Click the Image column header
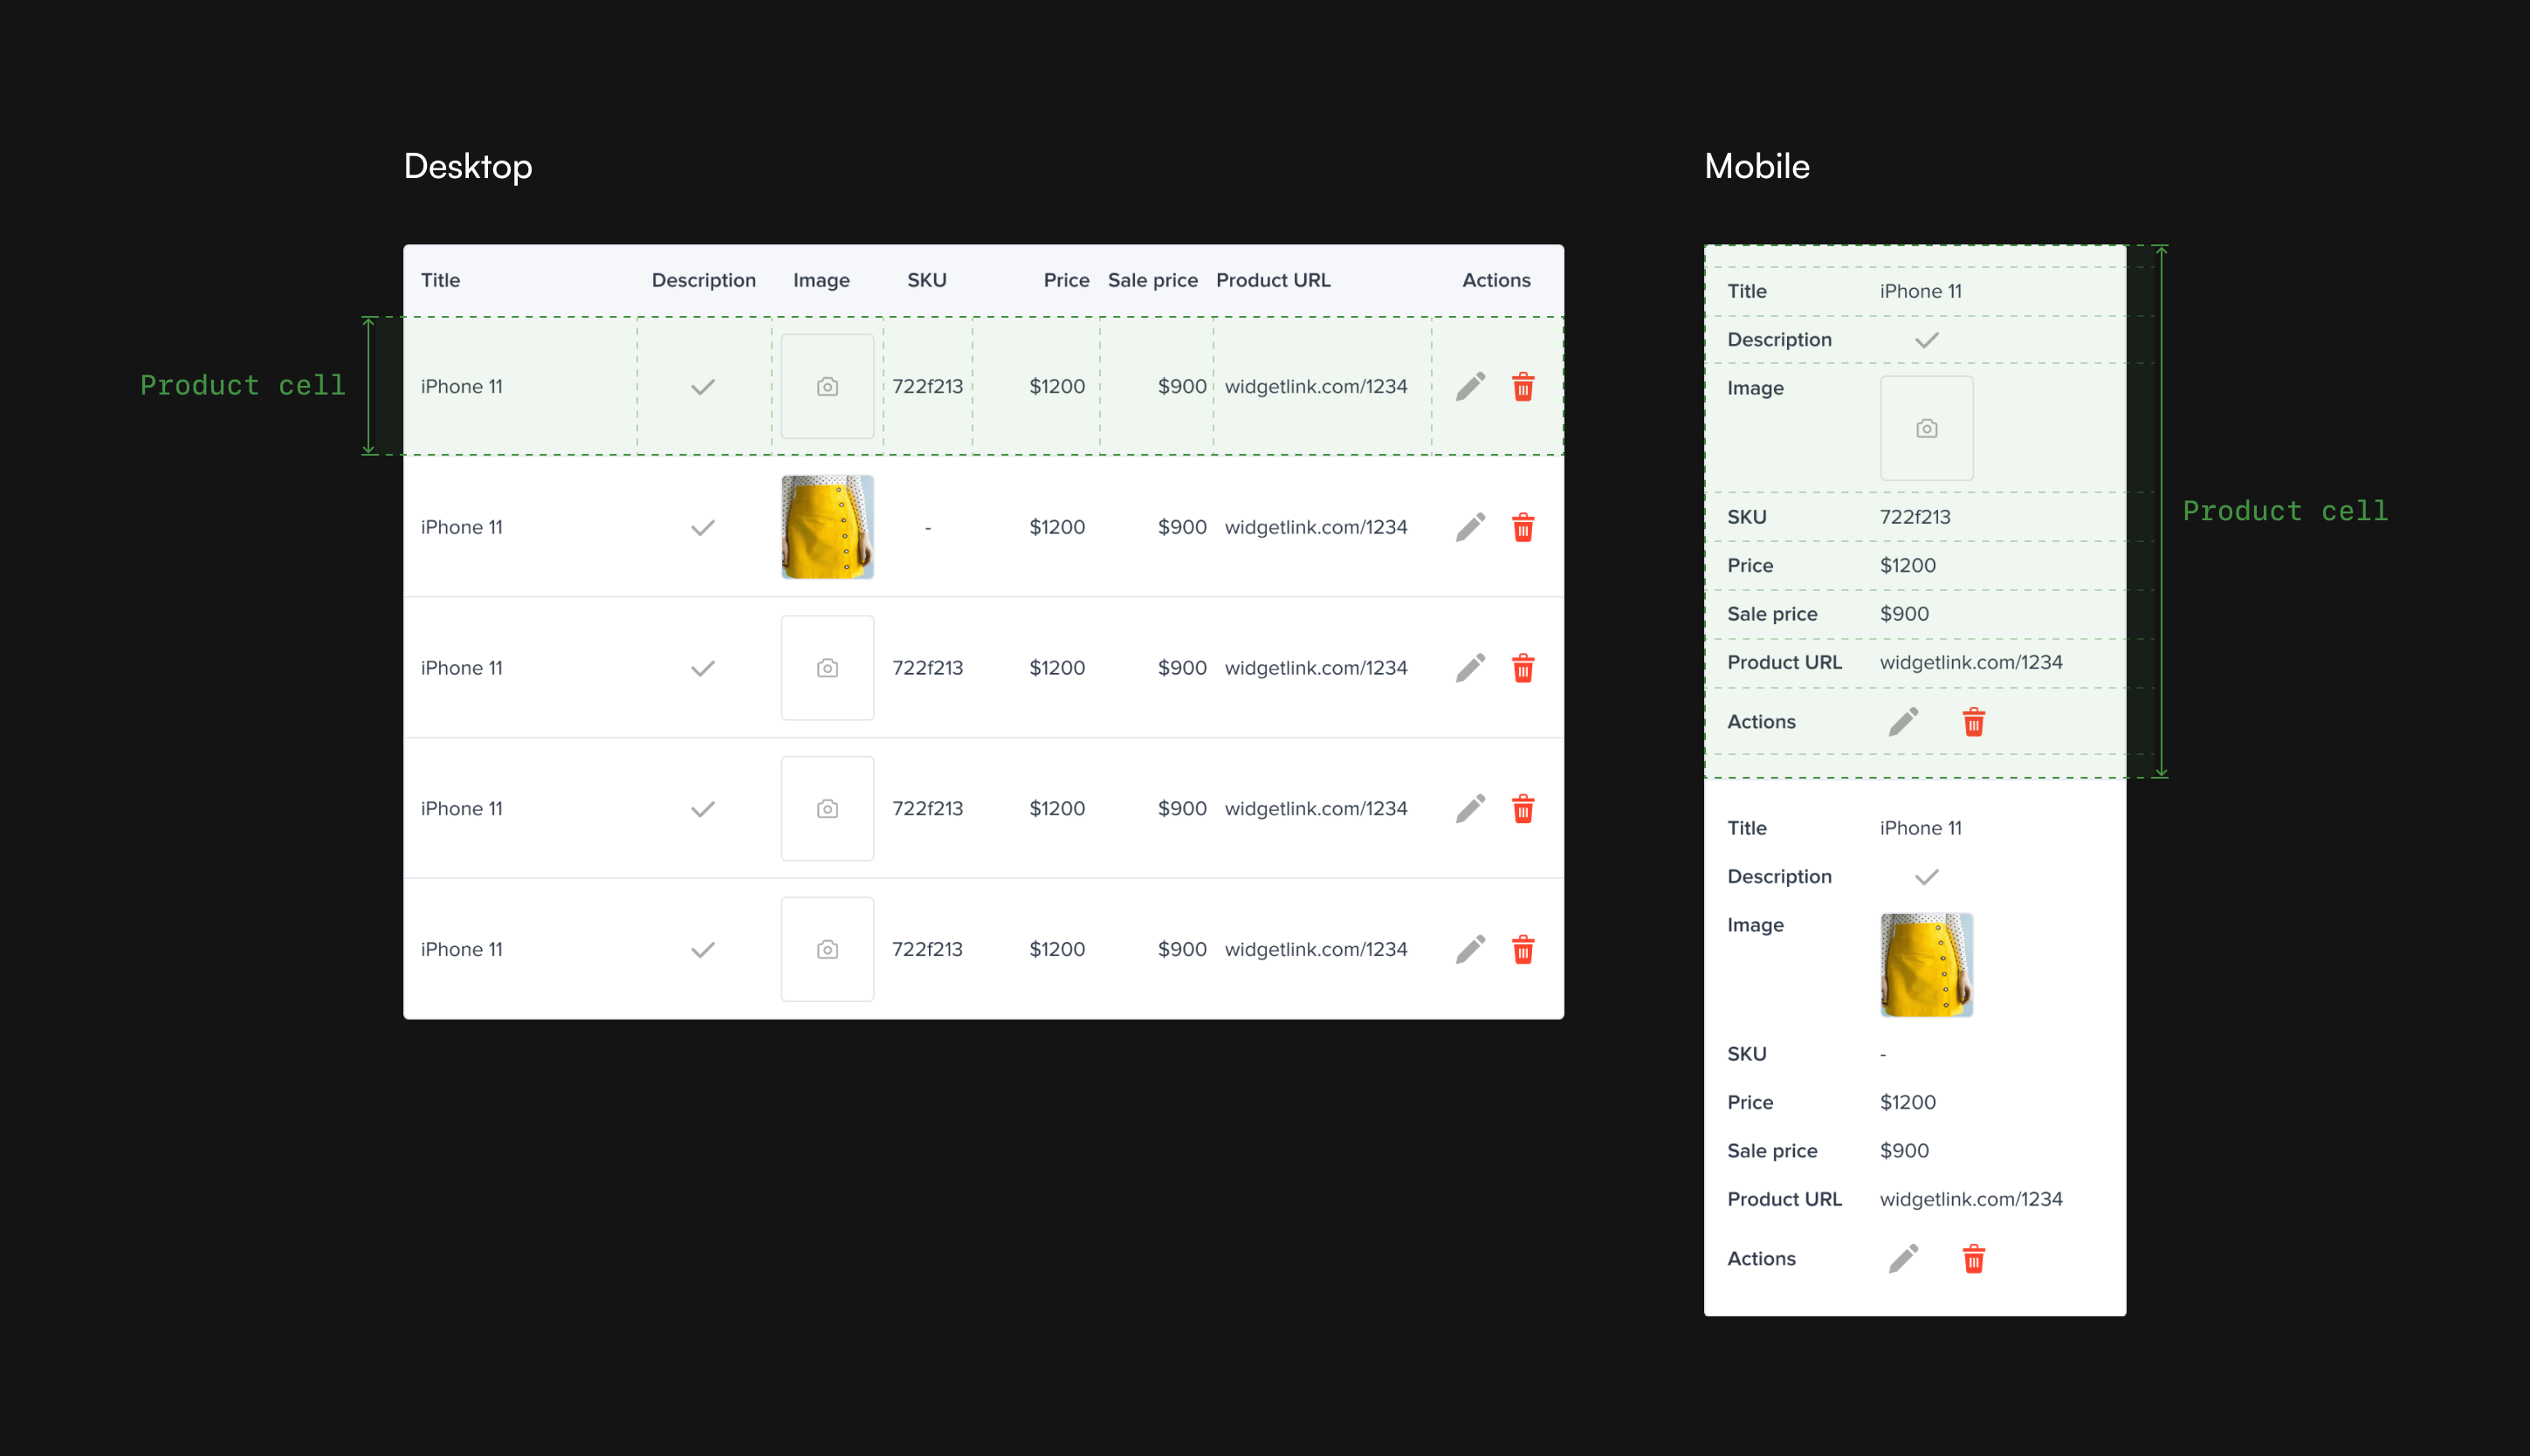The image size is (2530, 1456). point(821,280)
